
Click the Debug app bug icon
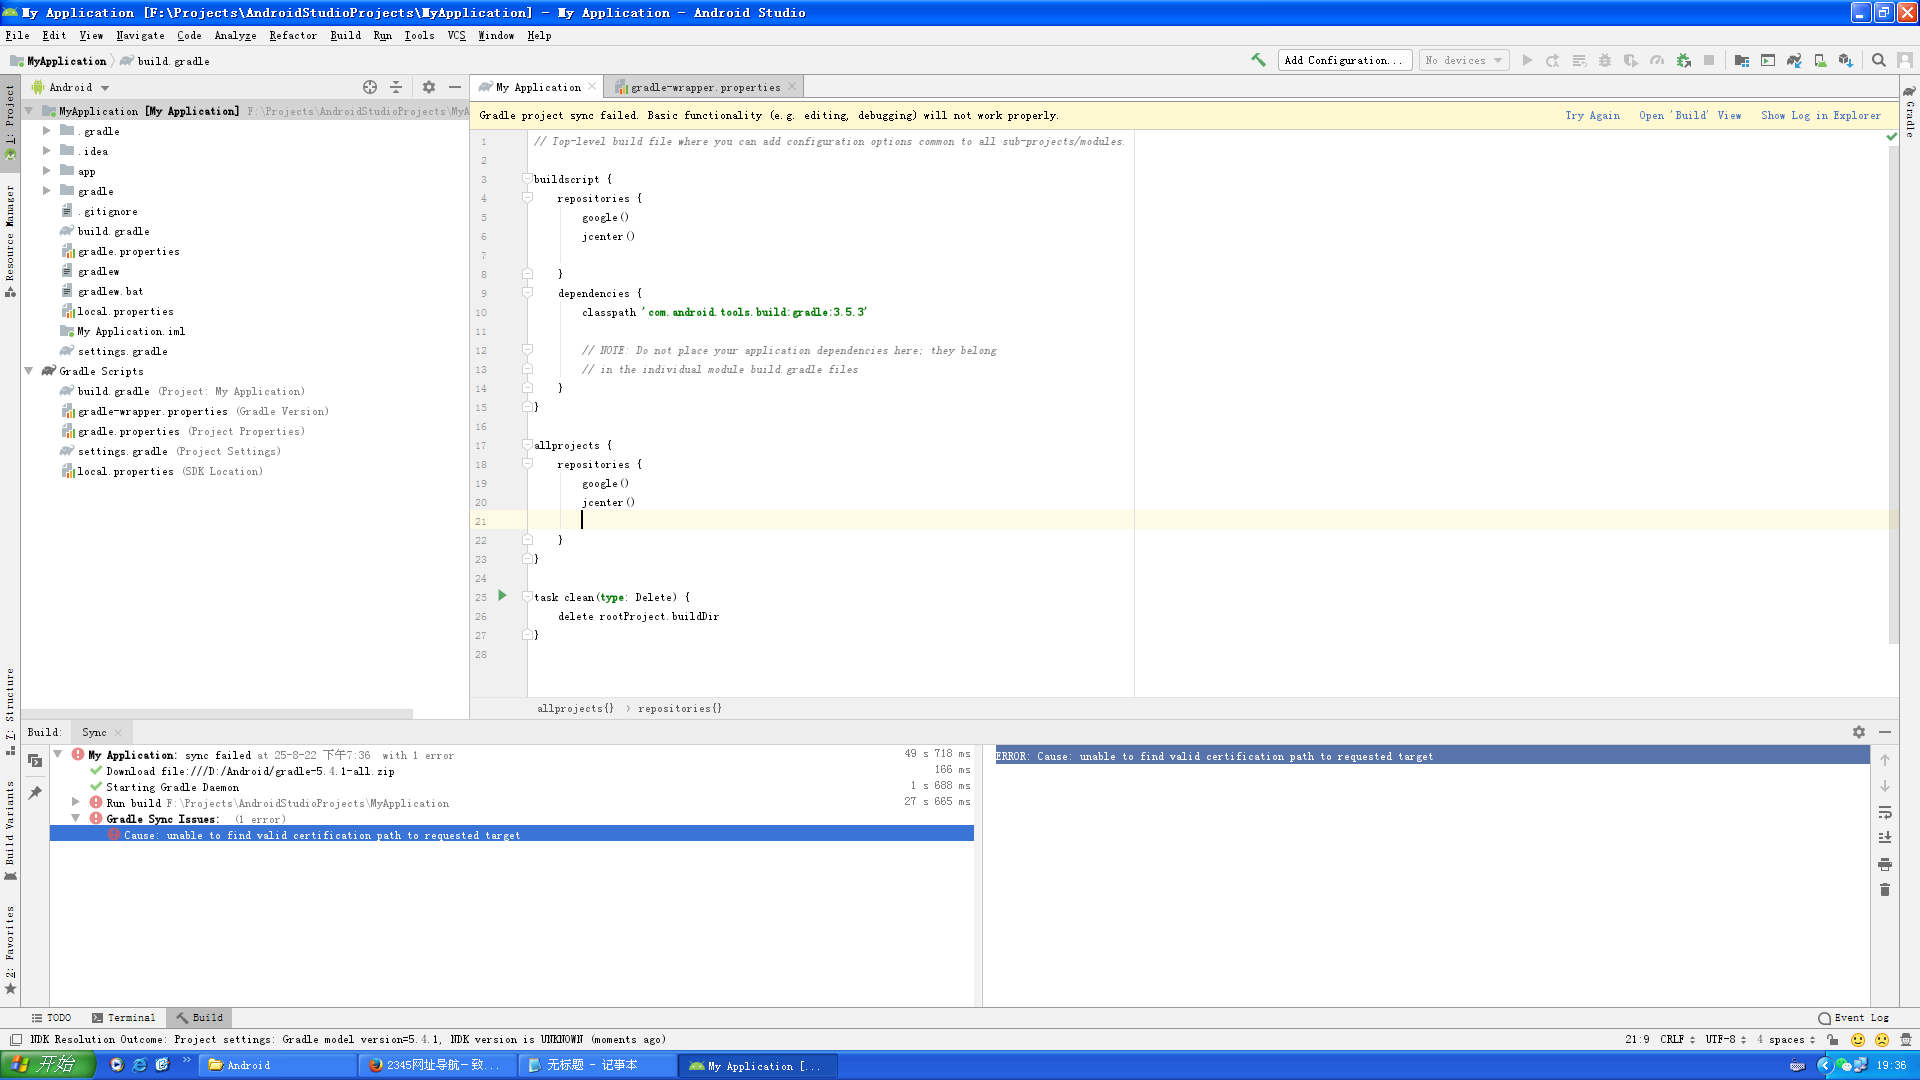pos(1605,60)
